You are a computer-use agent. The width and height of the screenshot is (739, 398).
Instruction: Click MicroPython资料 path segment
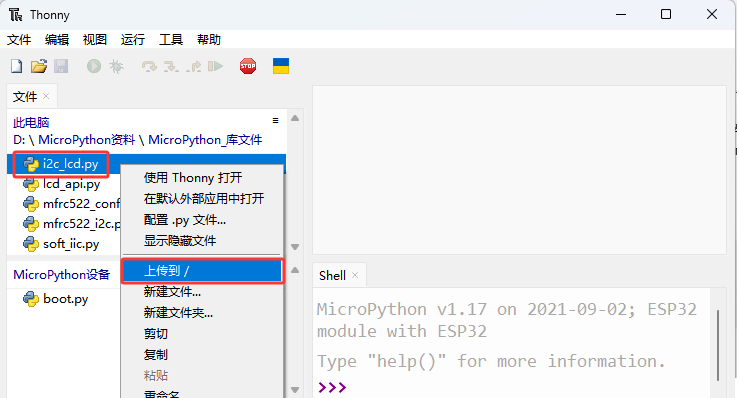87,140
